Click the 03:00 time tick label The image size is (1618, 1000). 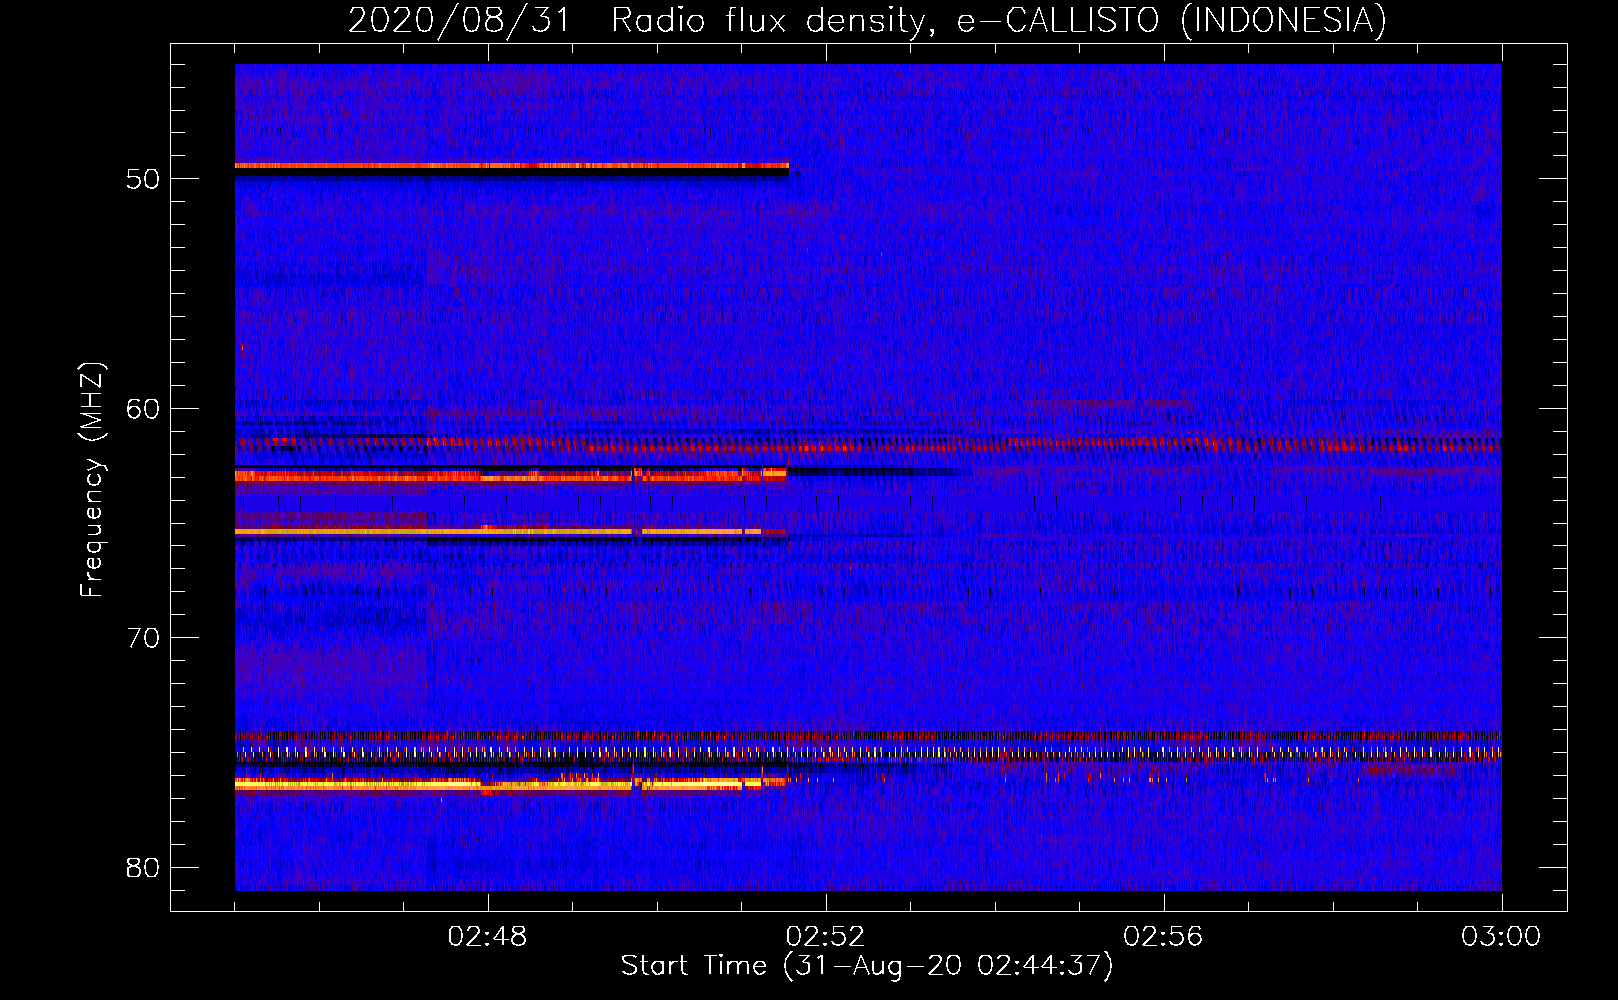[x=1501, y=937]
